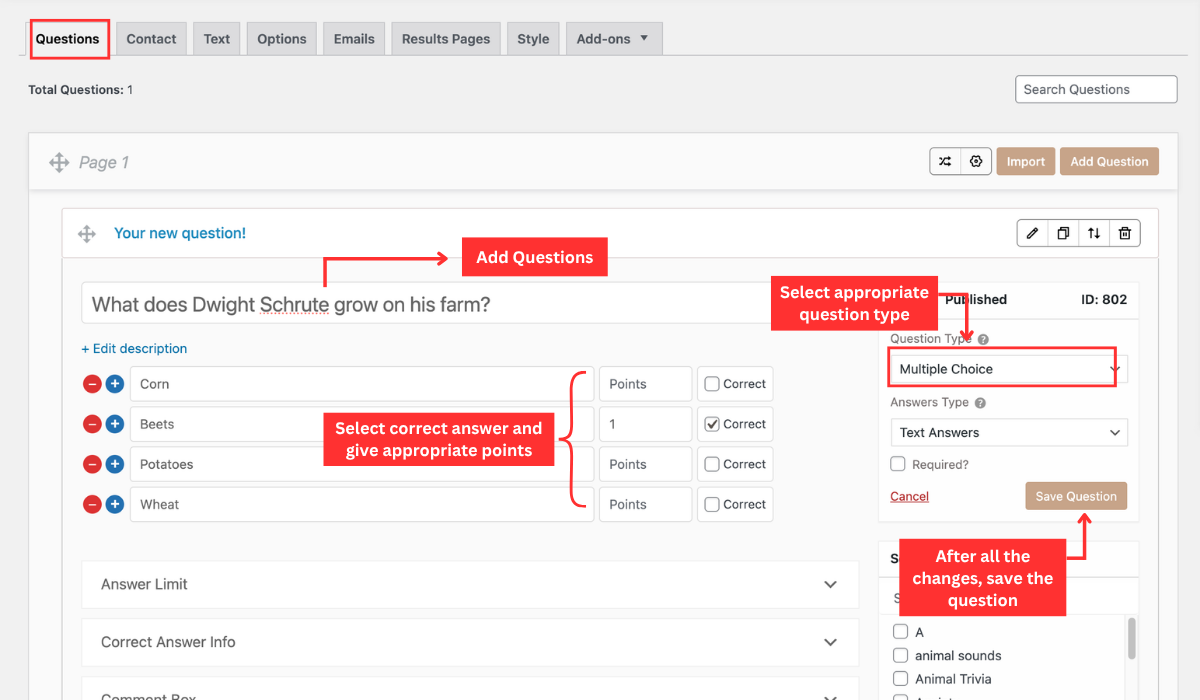
Task: Click the categories list scrollbar
Action: (x=1132, y=638)
